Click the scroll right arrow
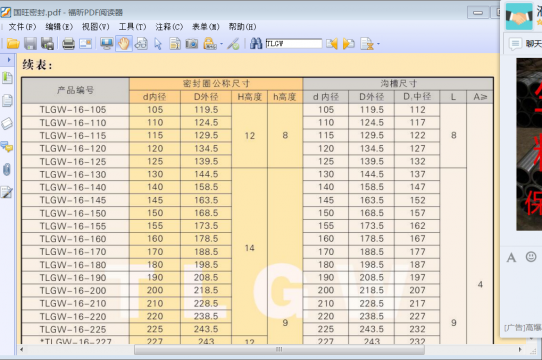The width and height of the screenshot is (542, 360). (520, 350)
